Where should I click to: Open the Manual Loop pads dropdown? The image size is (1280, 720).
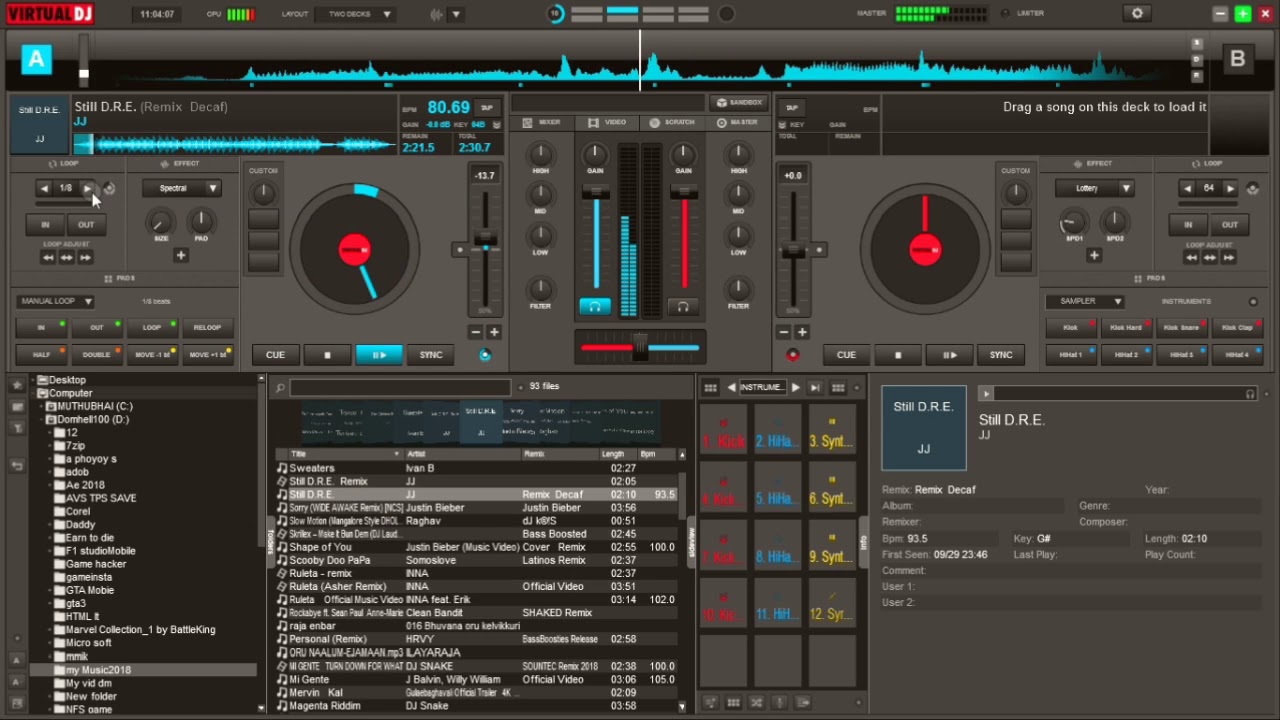56,301
